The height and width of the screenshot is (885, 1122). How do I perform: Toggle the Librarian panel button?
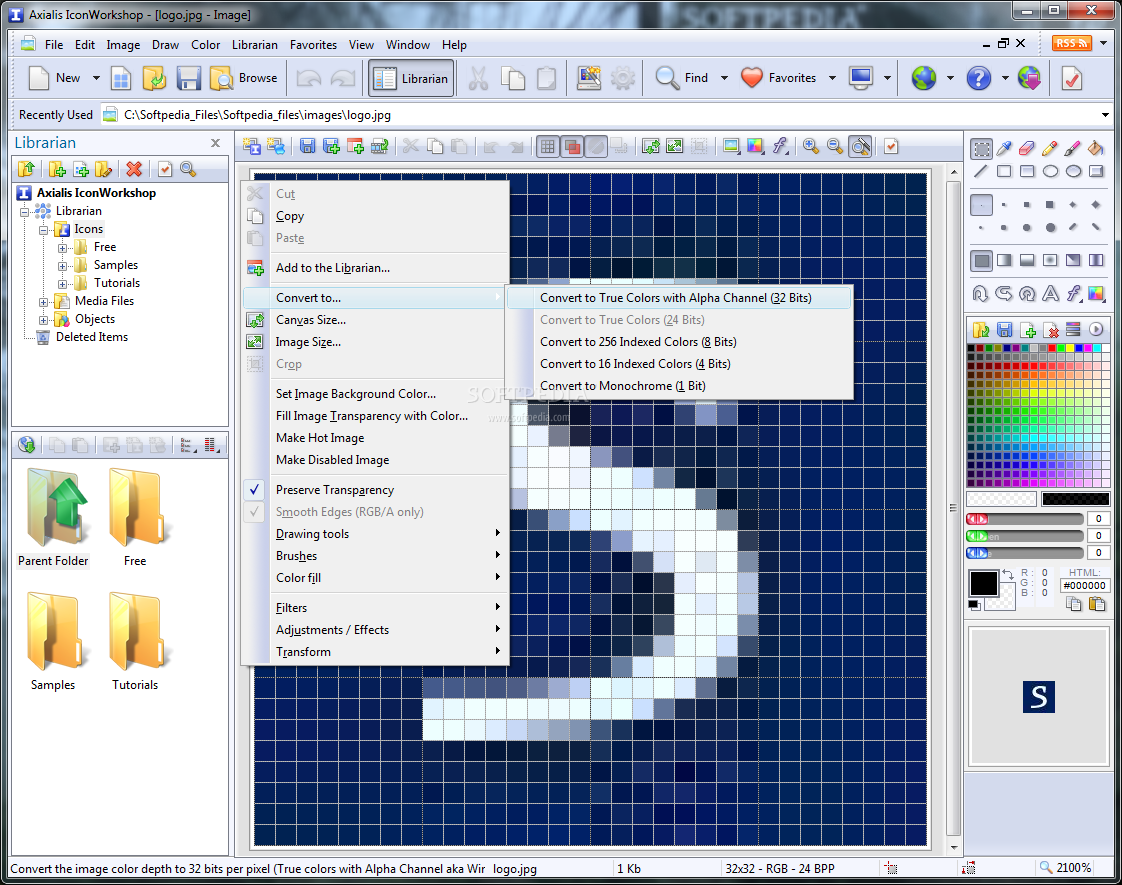tap(411, 78)
